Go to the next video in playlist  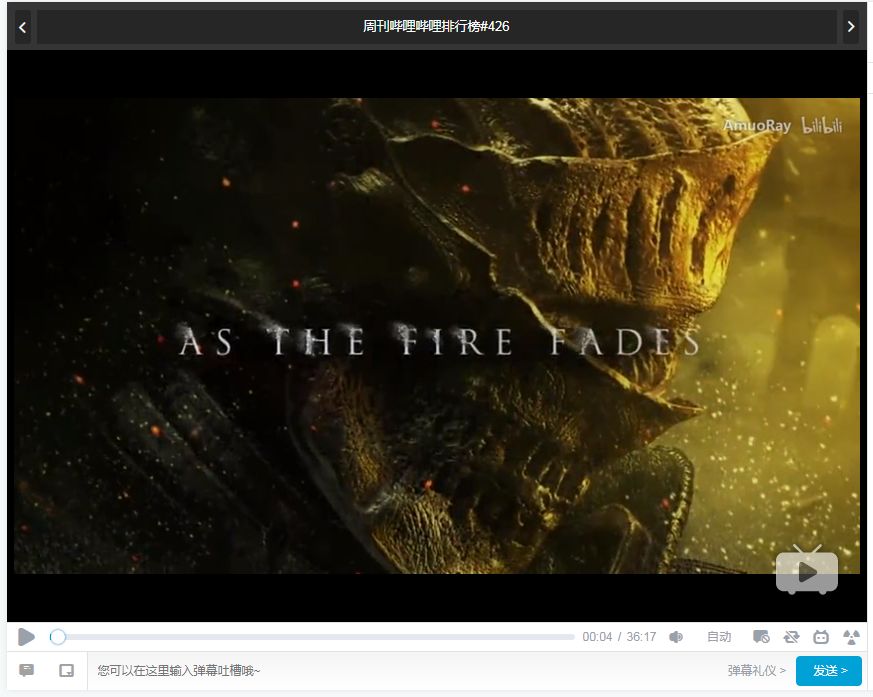click(x=851, y=27)
